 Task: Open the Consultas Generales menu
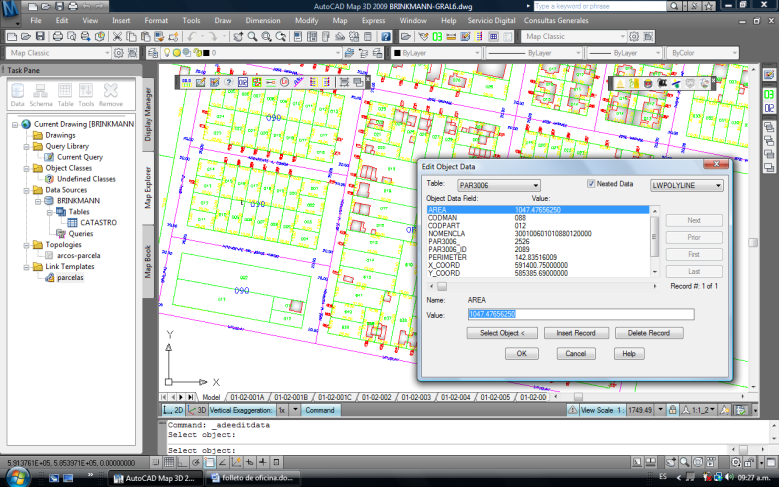(x=556, y=20)
